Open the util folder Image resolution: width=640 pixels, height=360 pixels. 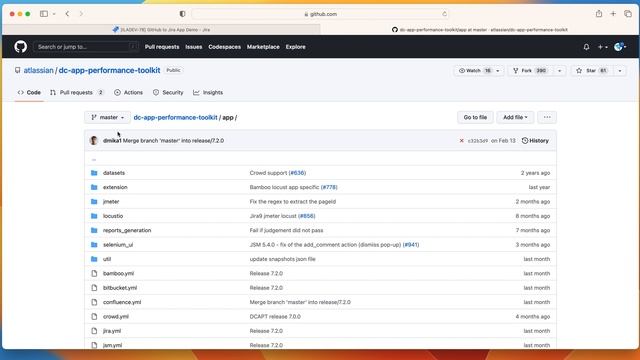(x=107, y=259)
